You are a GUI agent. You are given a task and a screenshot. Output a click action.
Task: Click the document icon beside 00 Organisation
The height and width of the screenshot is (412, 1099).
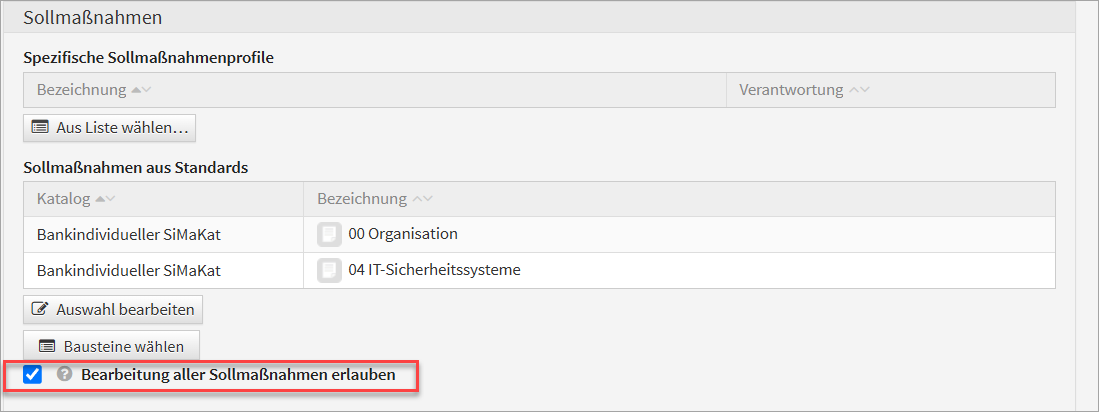(329, 234)
